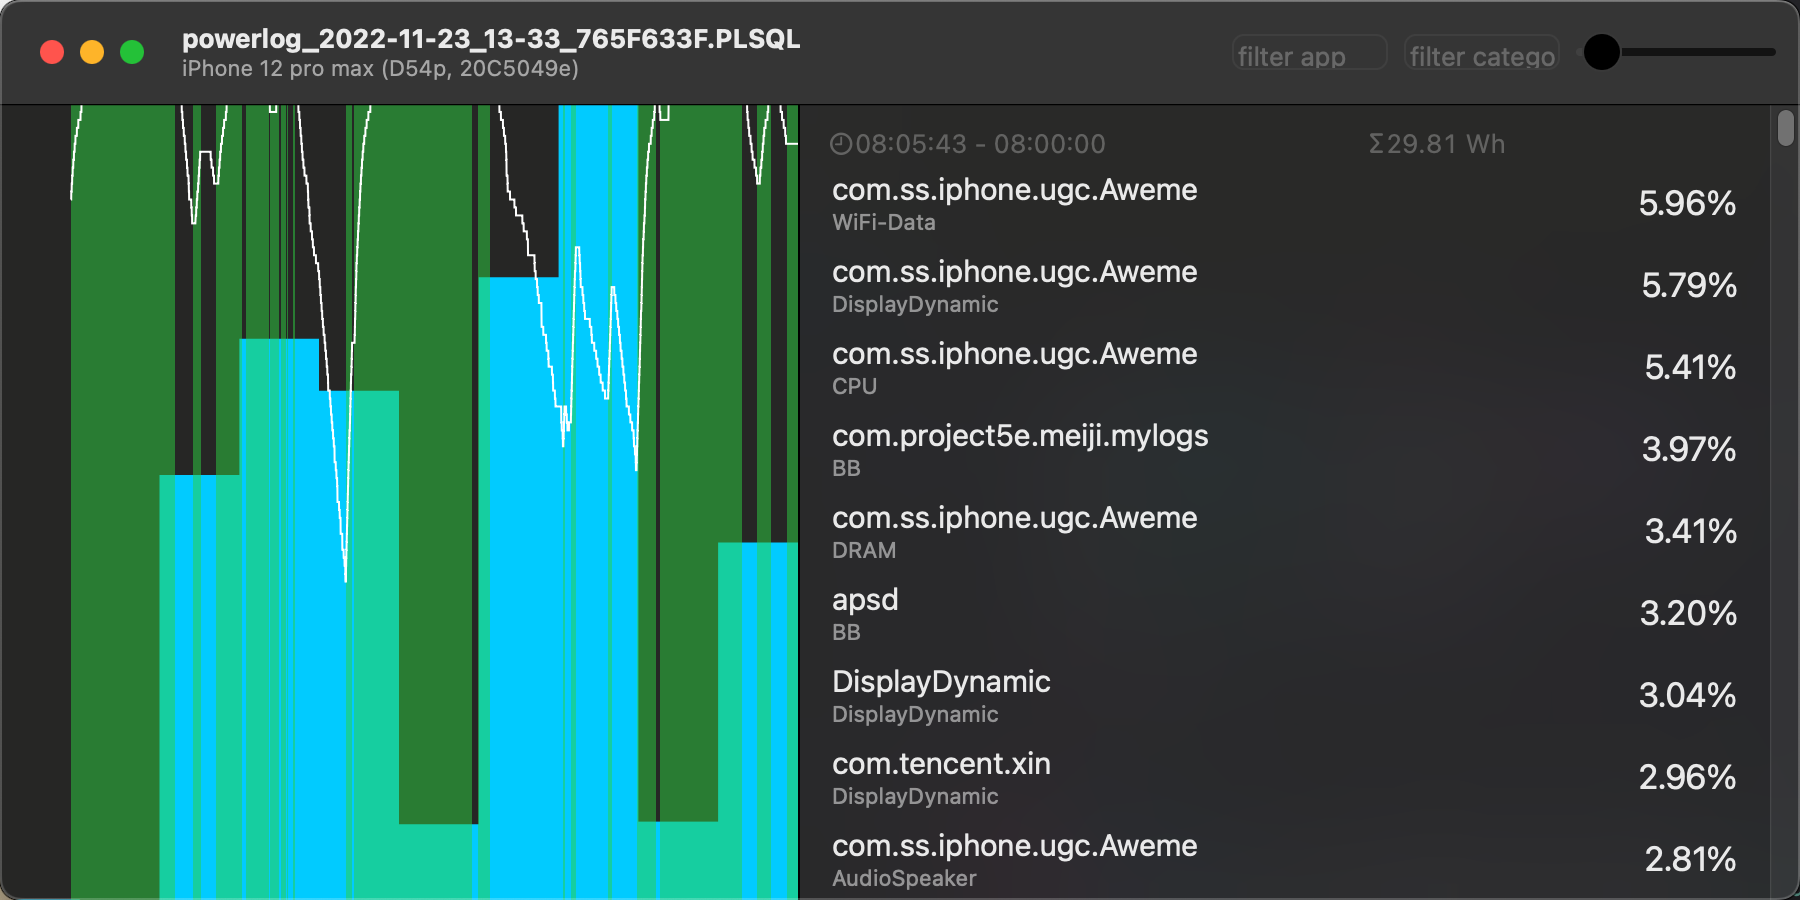Choose the Aweme DRAM row
The image size is (1800, 900).
(1283, 532)
